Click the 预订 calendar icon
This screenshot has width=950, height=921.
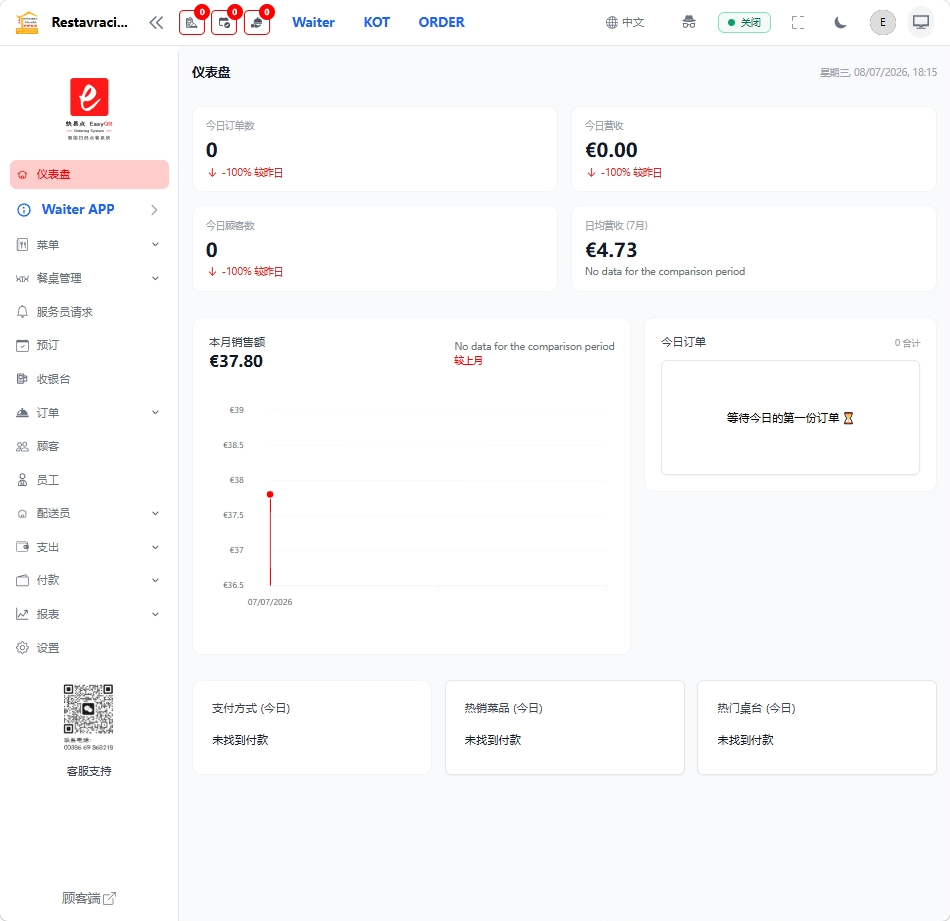coord(22,345)
